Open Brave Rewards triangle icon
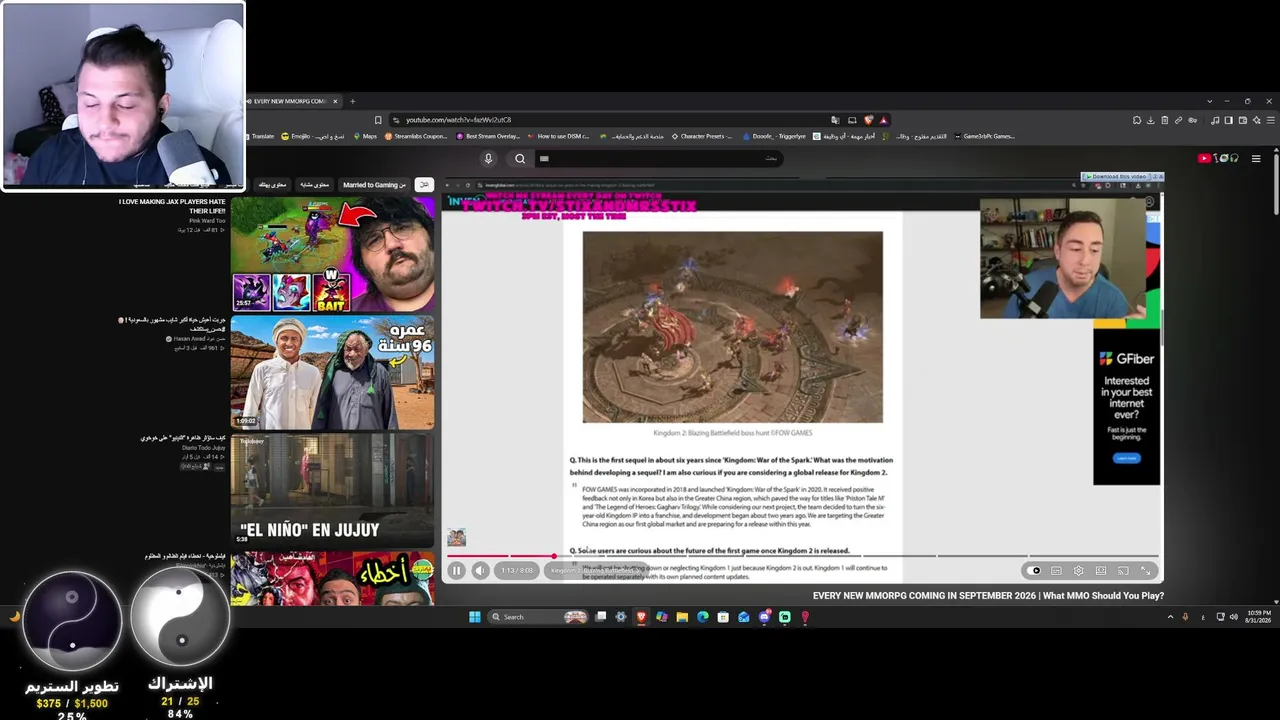Viewport: 1280px width, 720px height. tap(883, 120)
